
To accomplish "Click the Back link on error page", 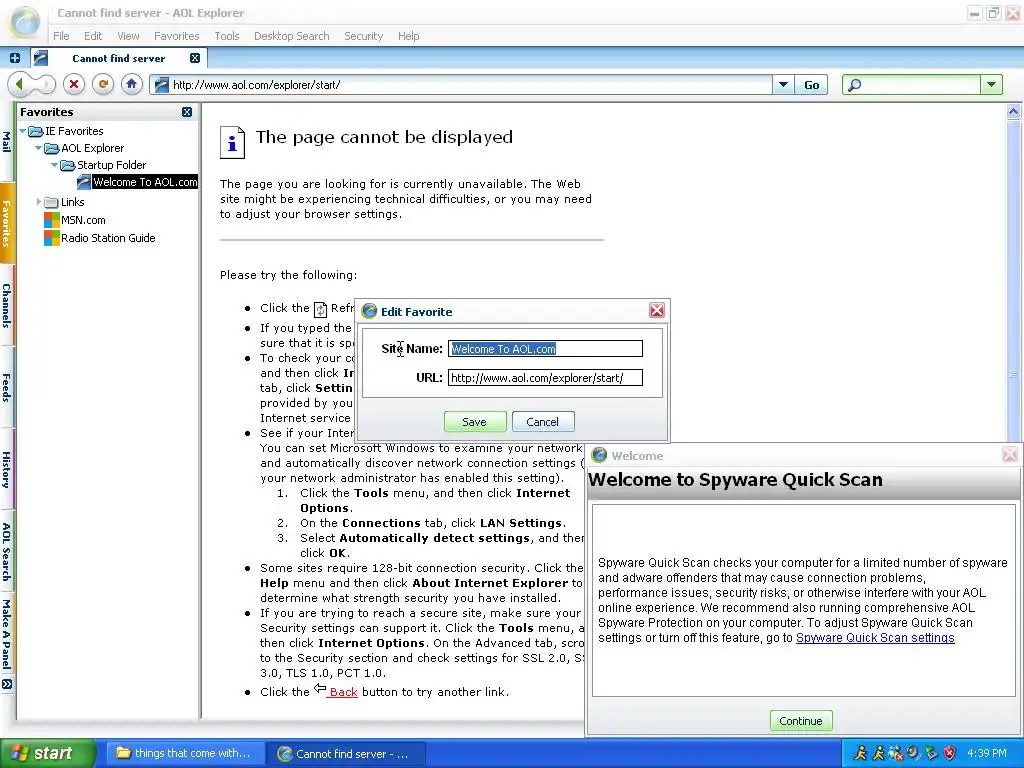I will pyautogui.click(x=344, y=692).
